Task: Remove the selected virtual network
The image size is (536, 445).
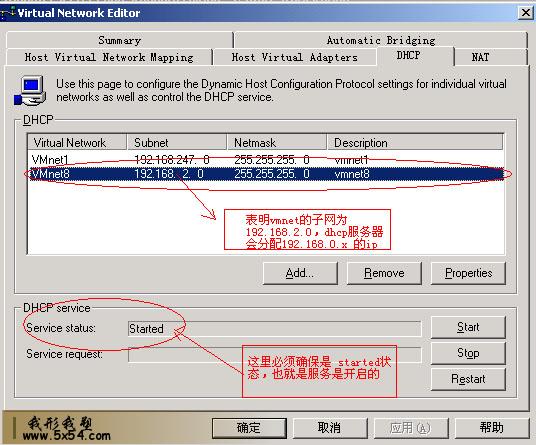Action: [x=384, y=273]
